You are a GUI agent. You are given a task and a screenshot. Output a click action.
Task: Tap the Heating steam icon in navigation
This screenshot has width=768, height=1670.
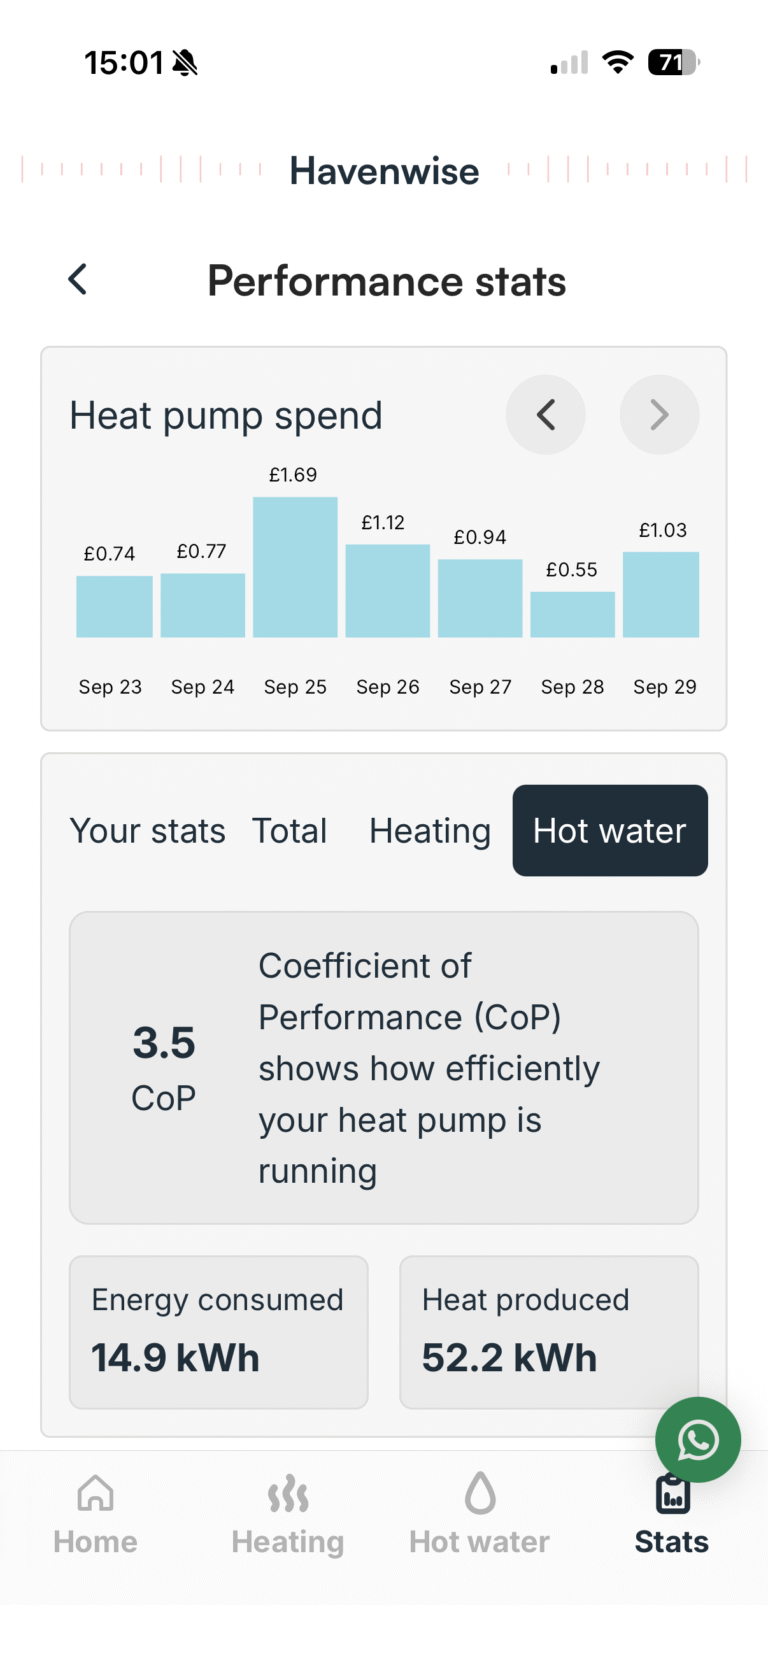288,1494
